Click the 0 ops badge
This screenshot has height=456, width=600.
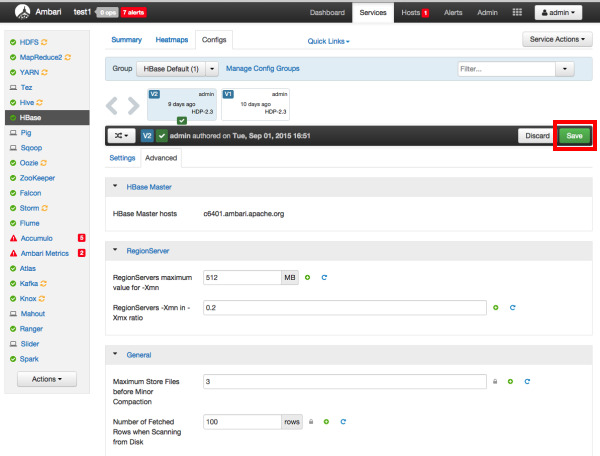[107, 13]
